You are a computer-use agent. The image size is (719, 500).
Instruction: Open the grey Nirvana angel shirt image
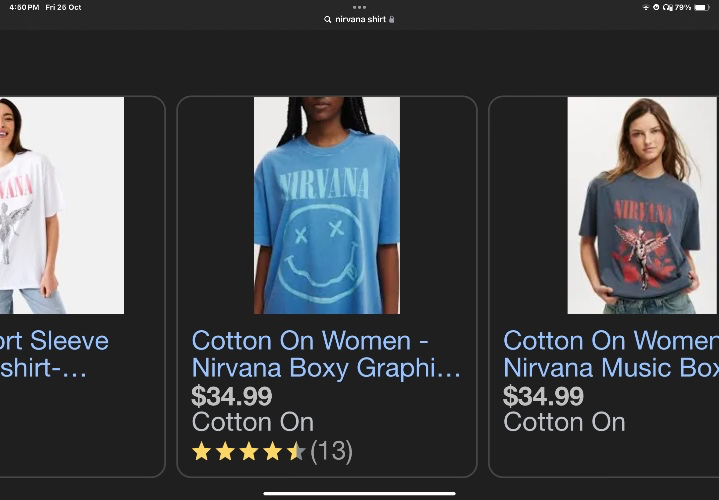coord(642,205)
